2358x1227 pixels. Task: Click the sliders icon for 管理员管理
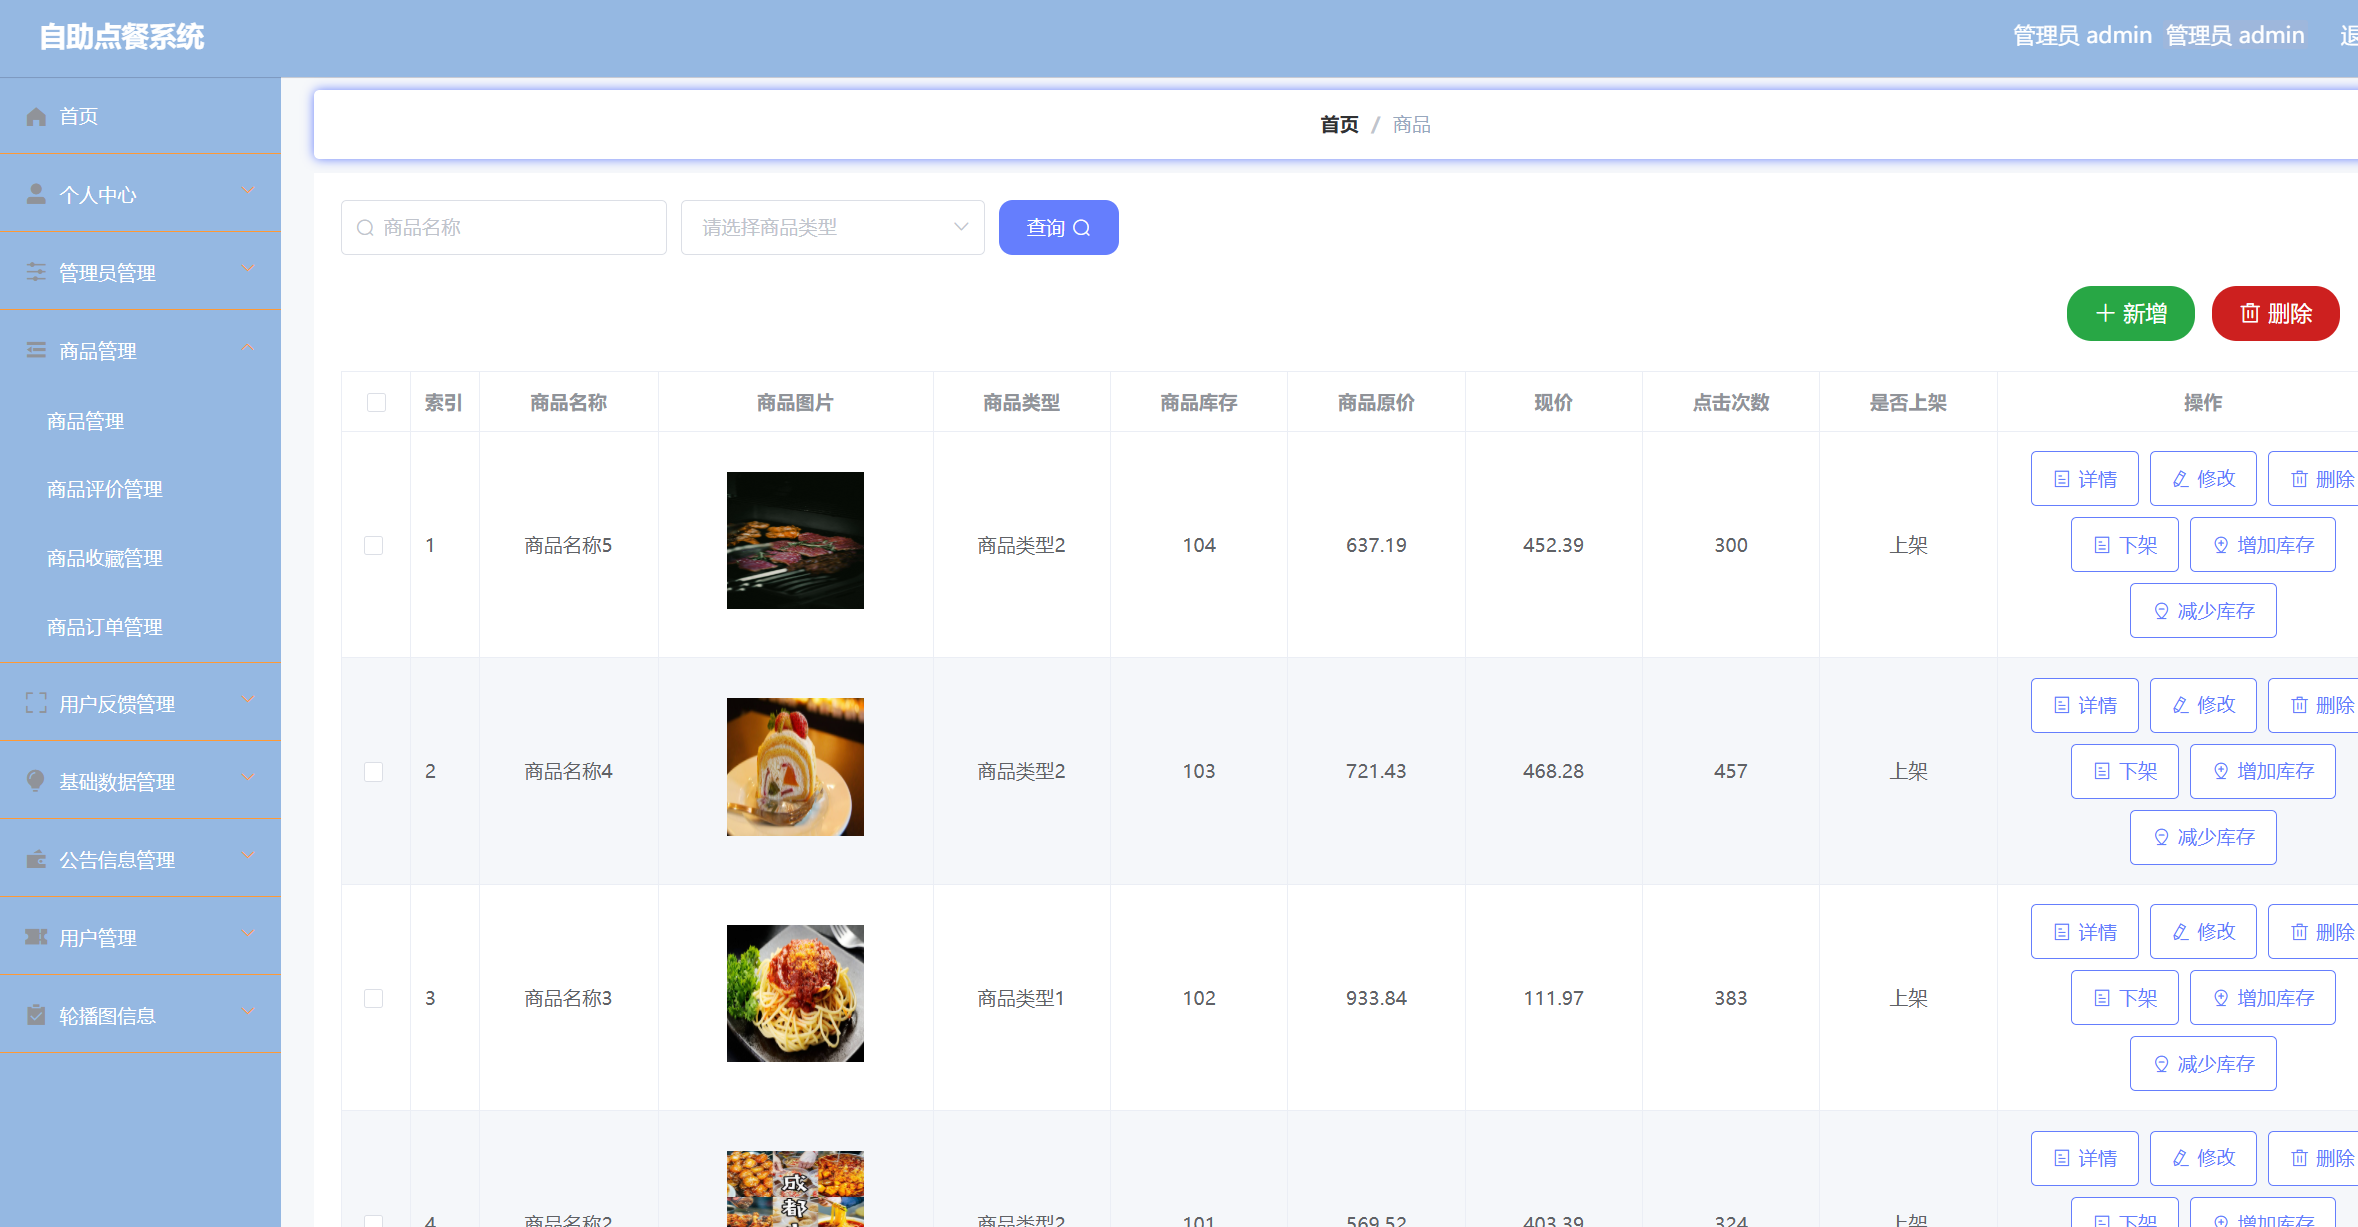(x=36, y=271)
